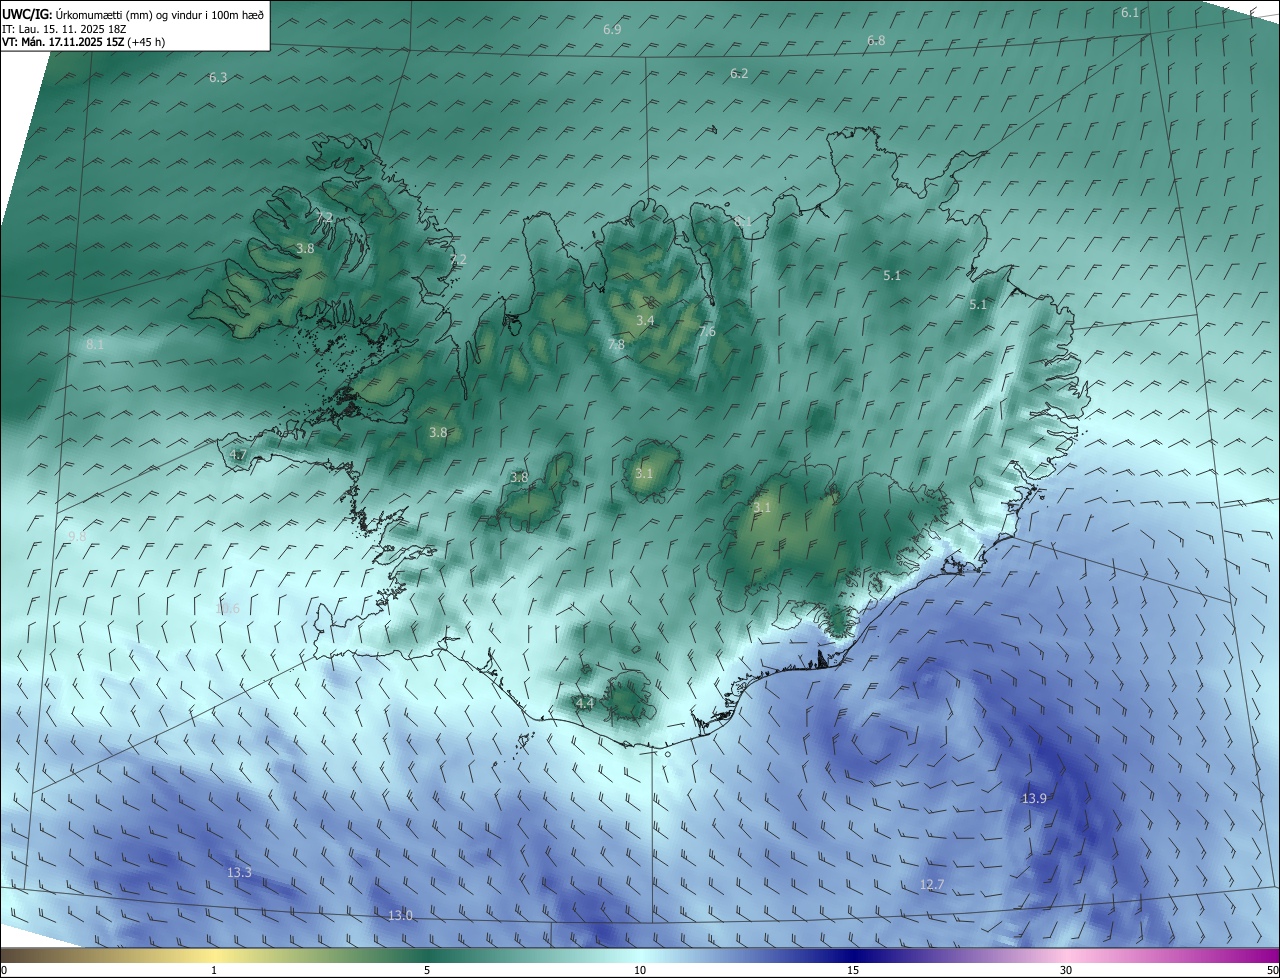Click the 13.9 value label
1280x978 pixels.
[1034, 799]
